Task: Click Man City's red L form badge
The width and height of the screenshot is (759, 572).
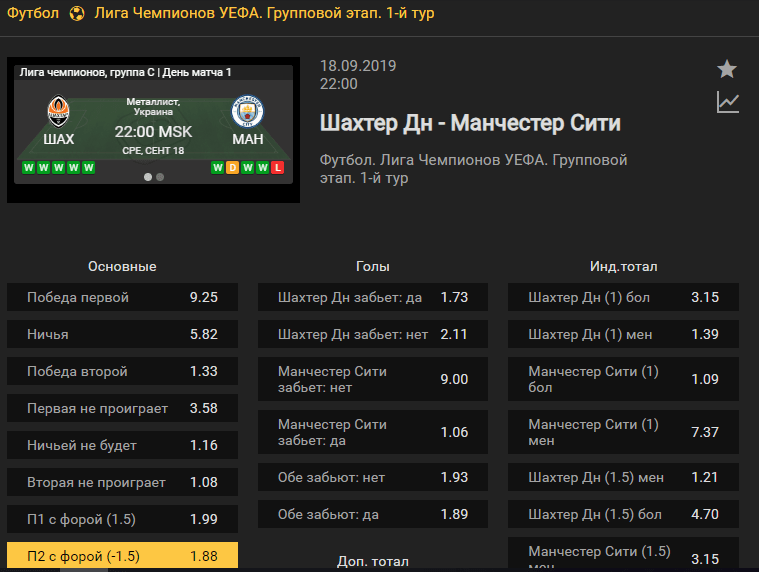Action: [x=277, y=168]
